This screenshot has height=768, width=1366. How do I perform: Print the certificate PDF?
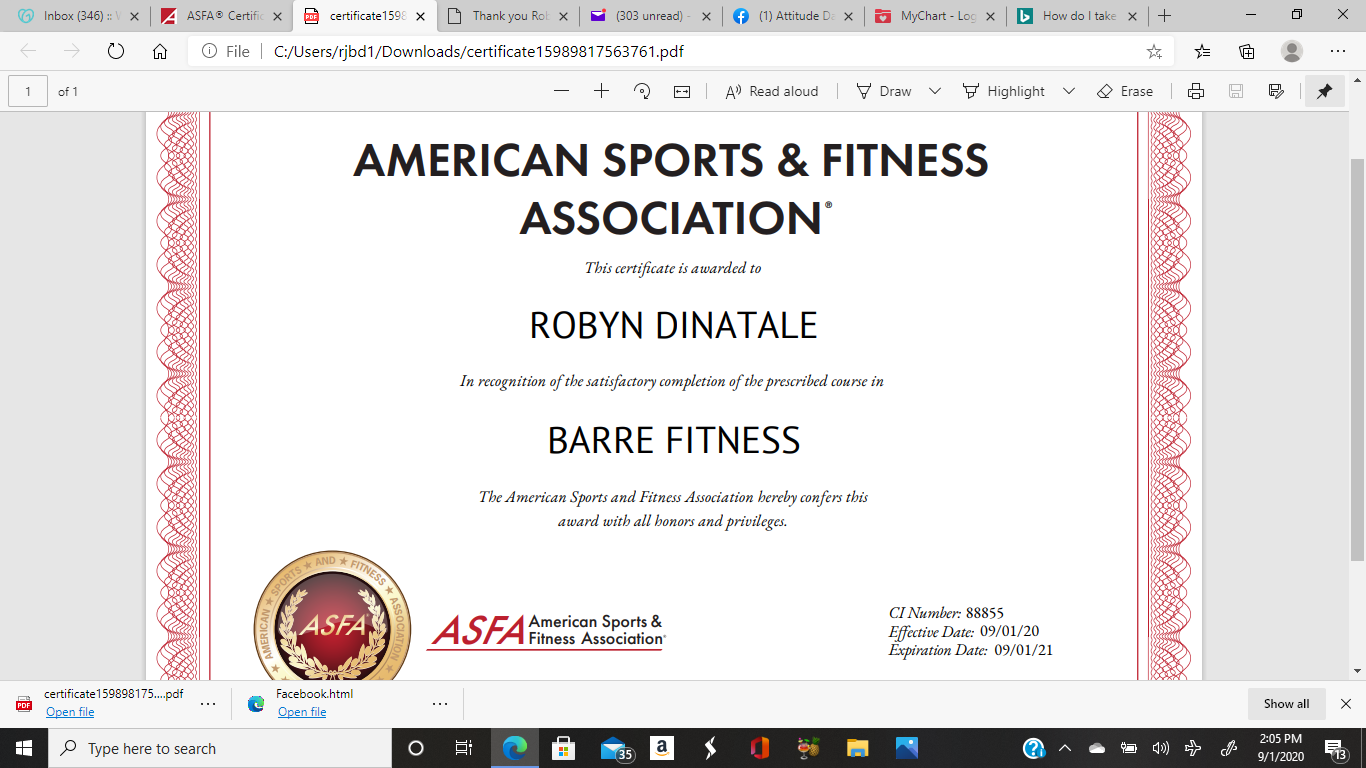(1196, 91)
